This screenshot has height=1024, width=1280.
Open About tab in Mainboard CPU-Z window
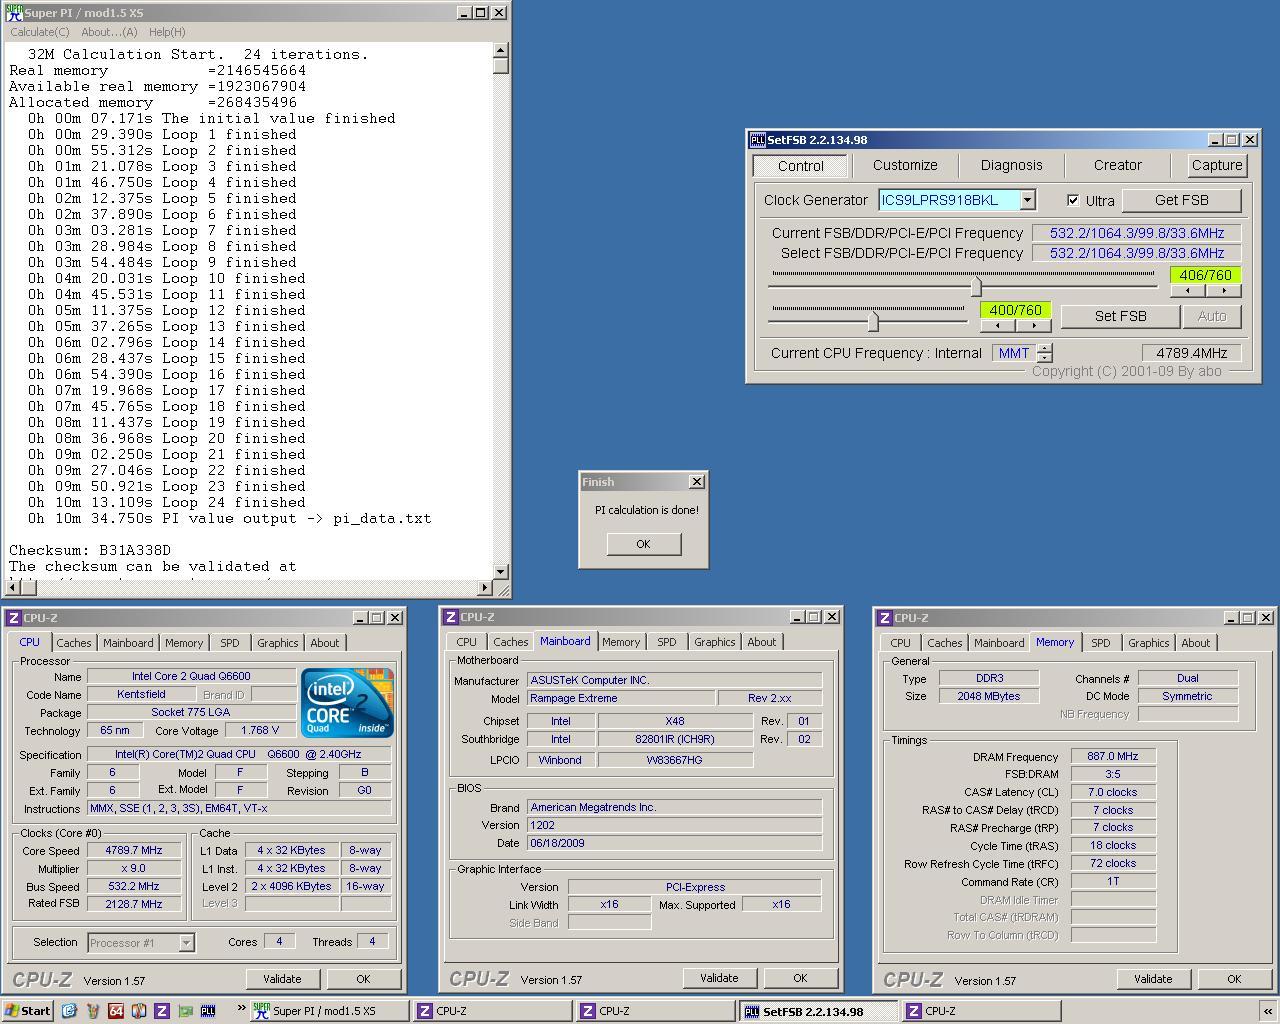761,642
